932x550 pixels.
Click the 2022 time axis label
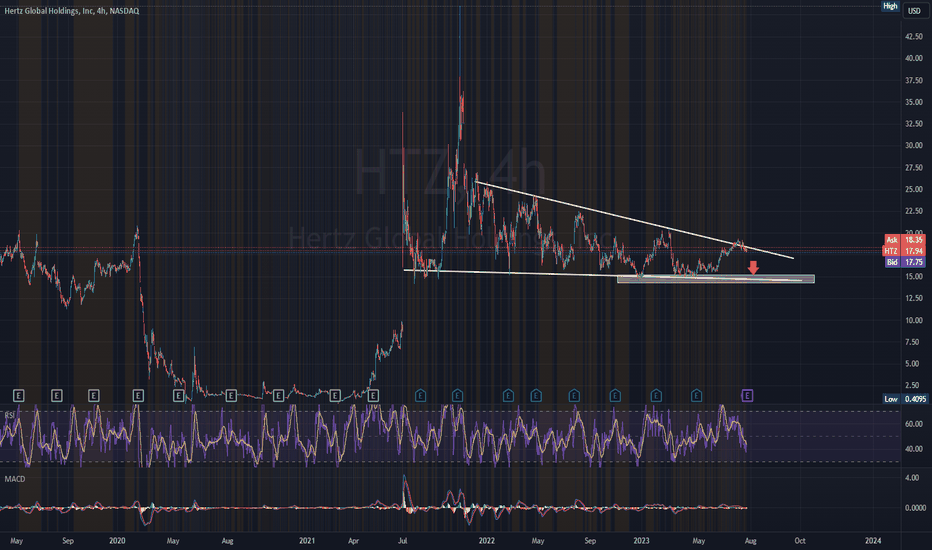click(487, 540)
